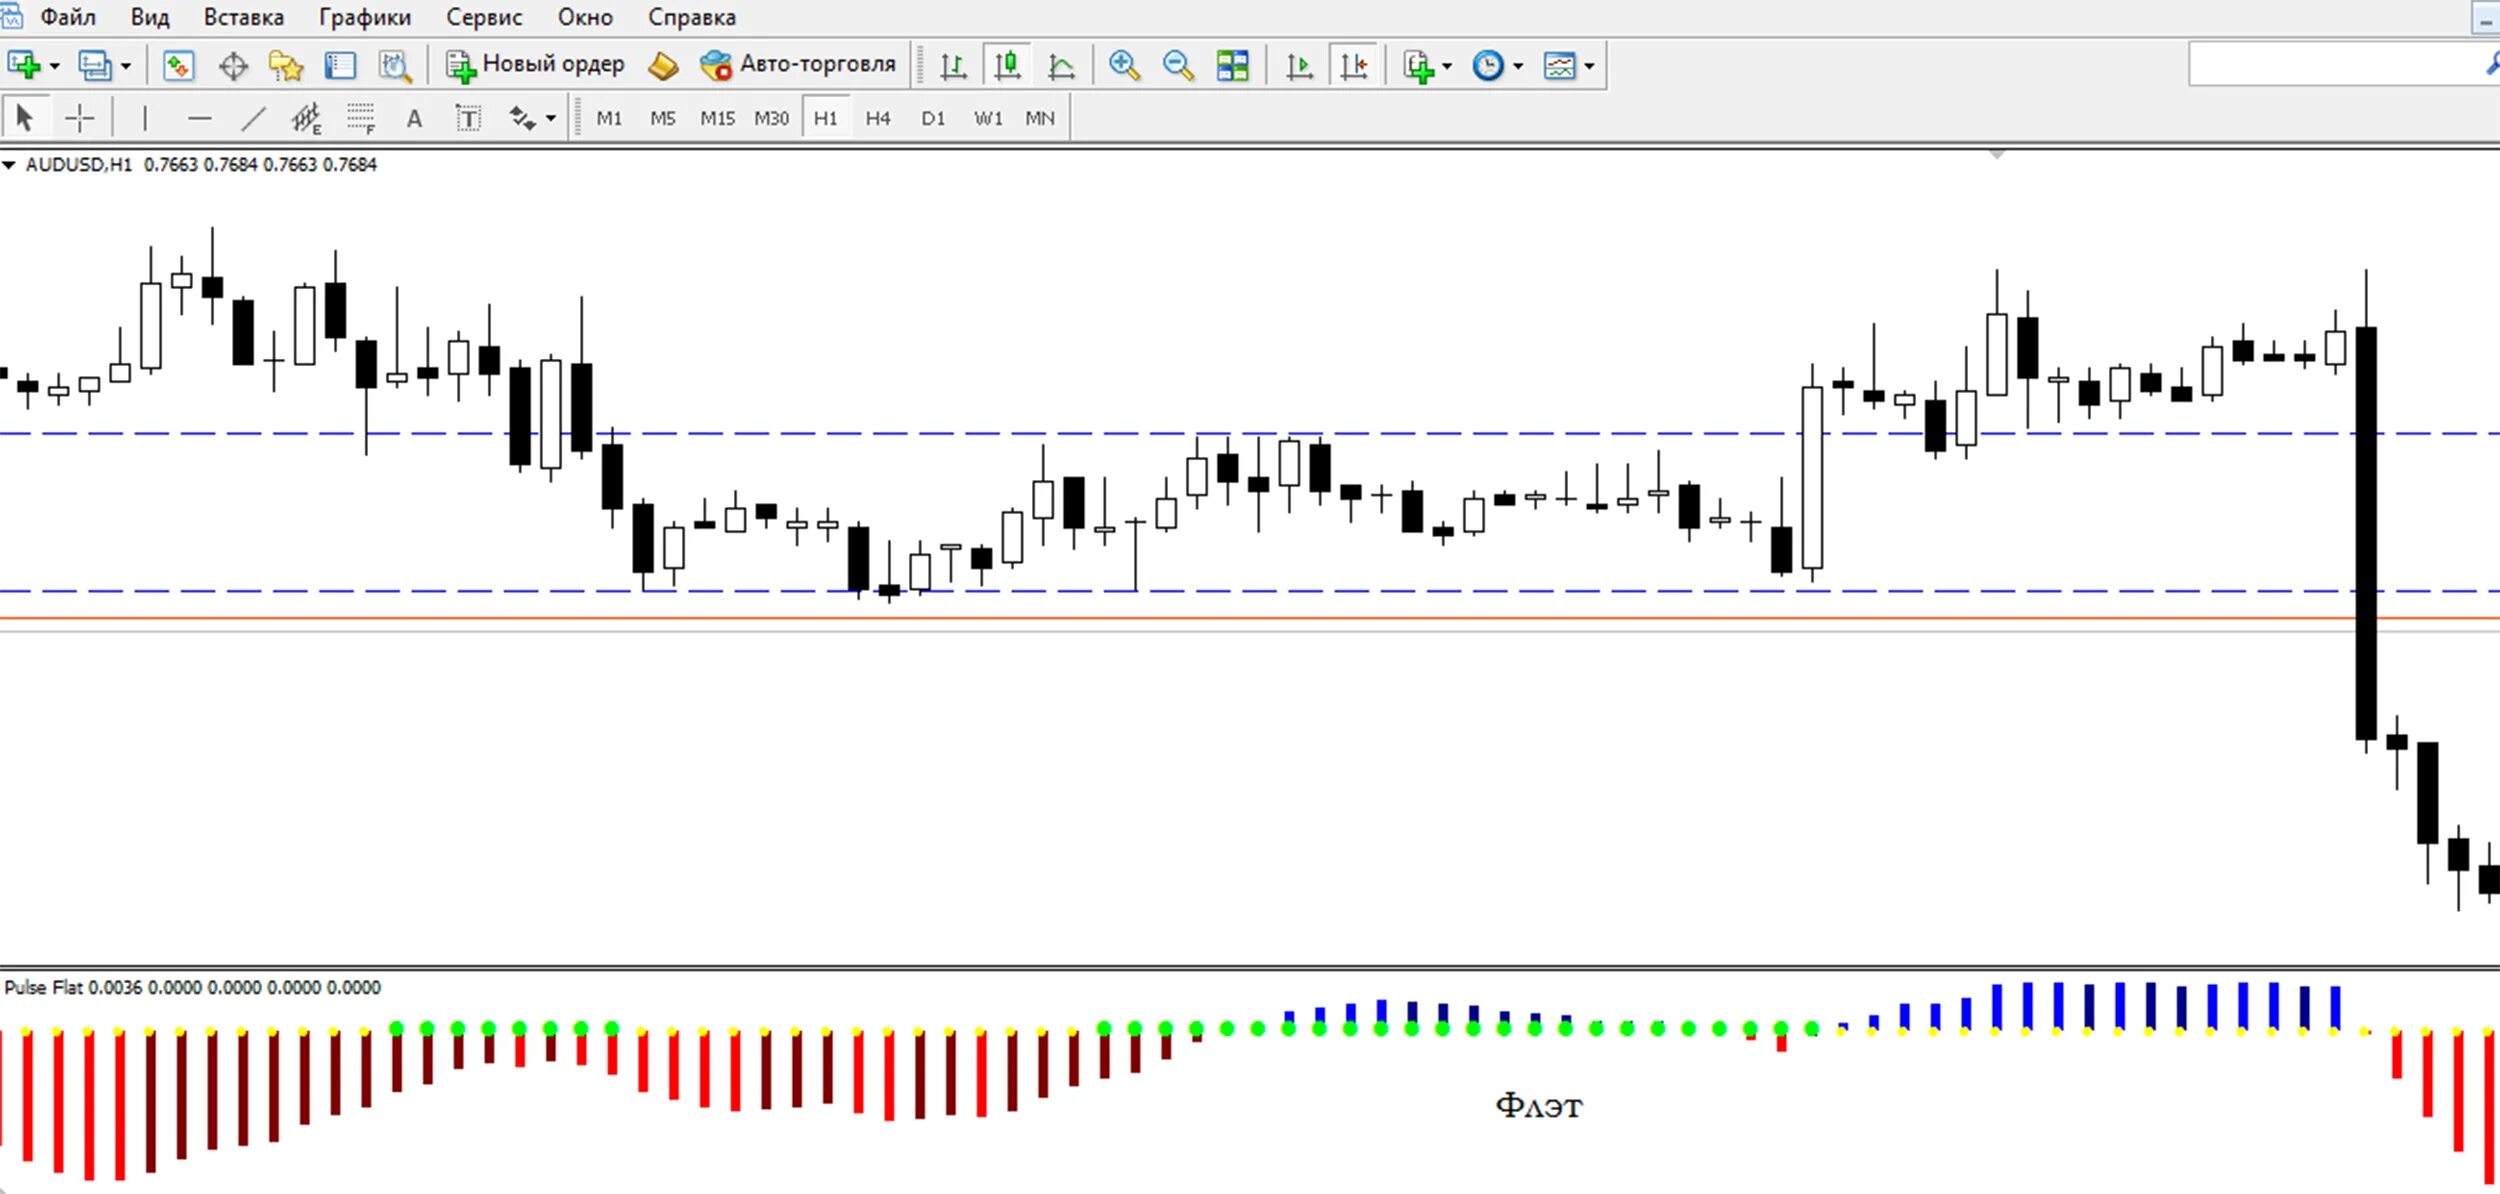The height and width of the screenshot is (1194, 2500).
Task: Click the New Chart toolbar icon
Action: 24,66
